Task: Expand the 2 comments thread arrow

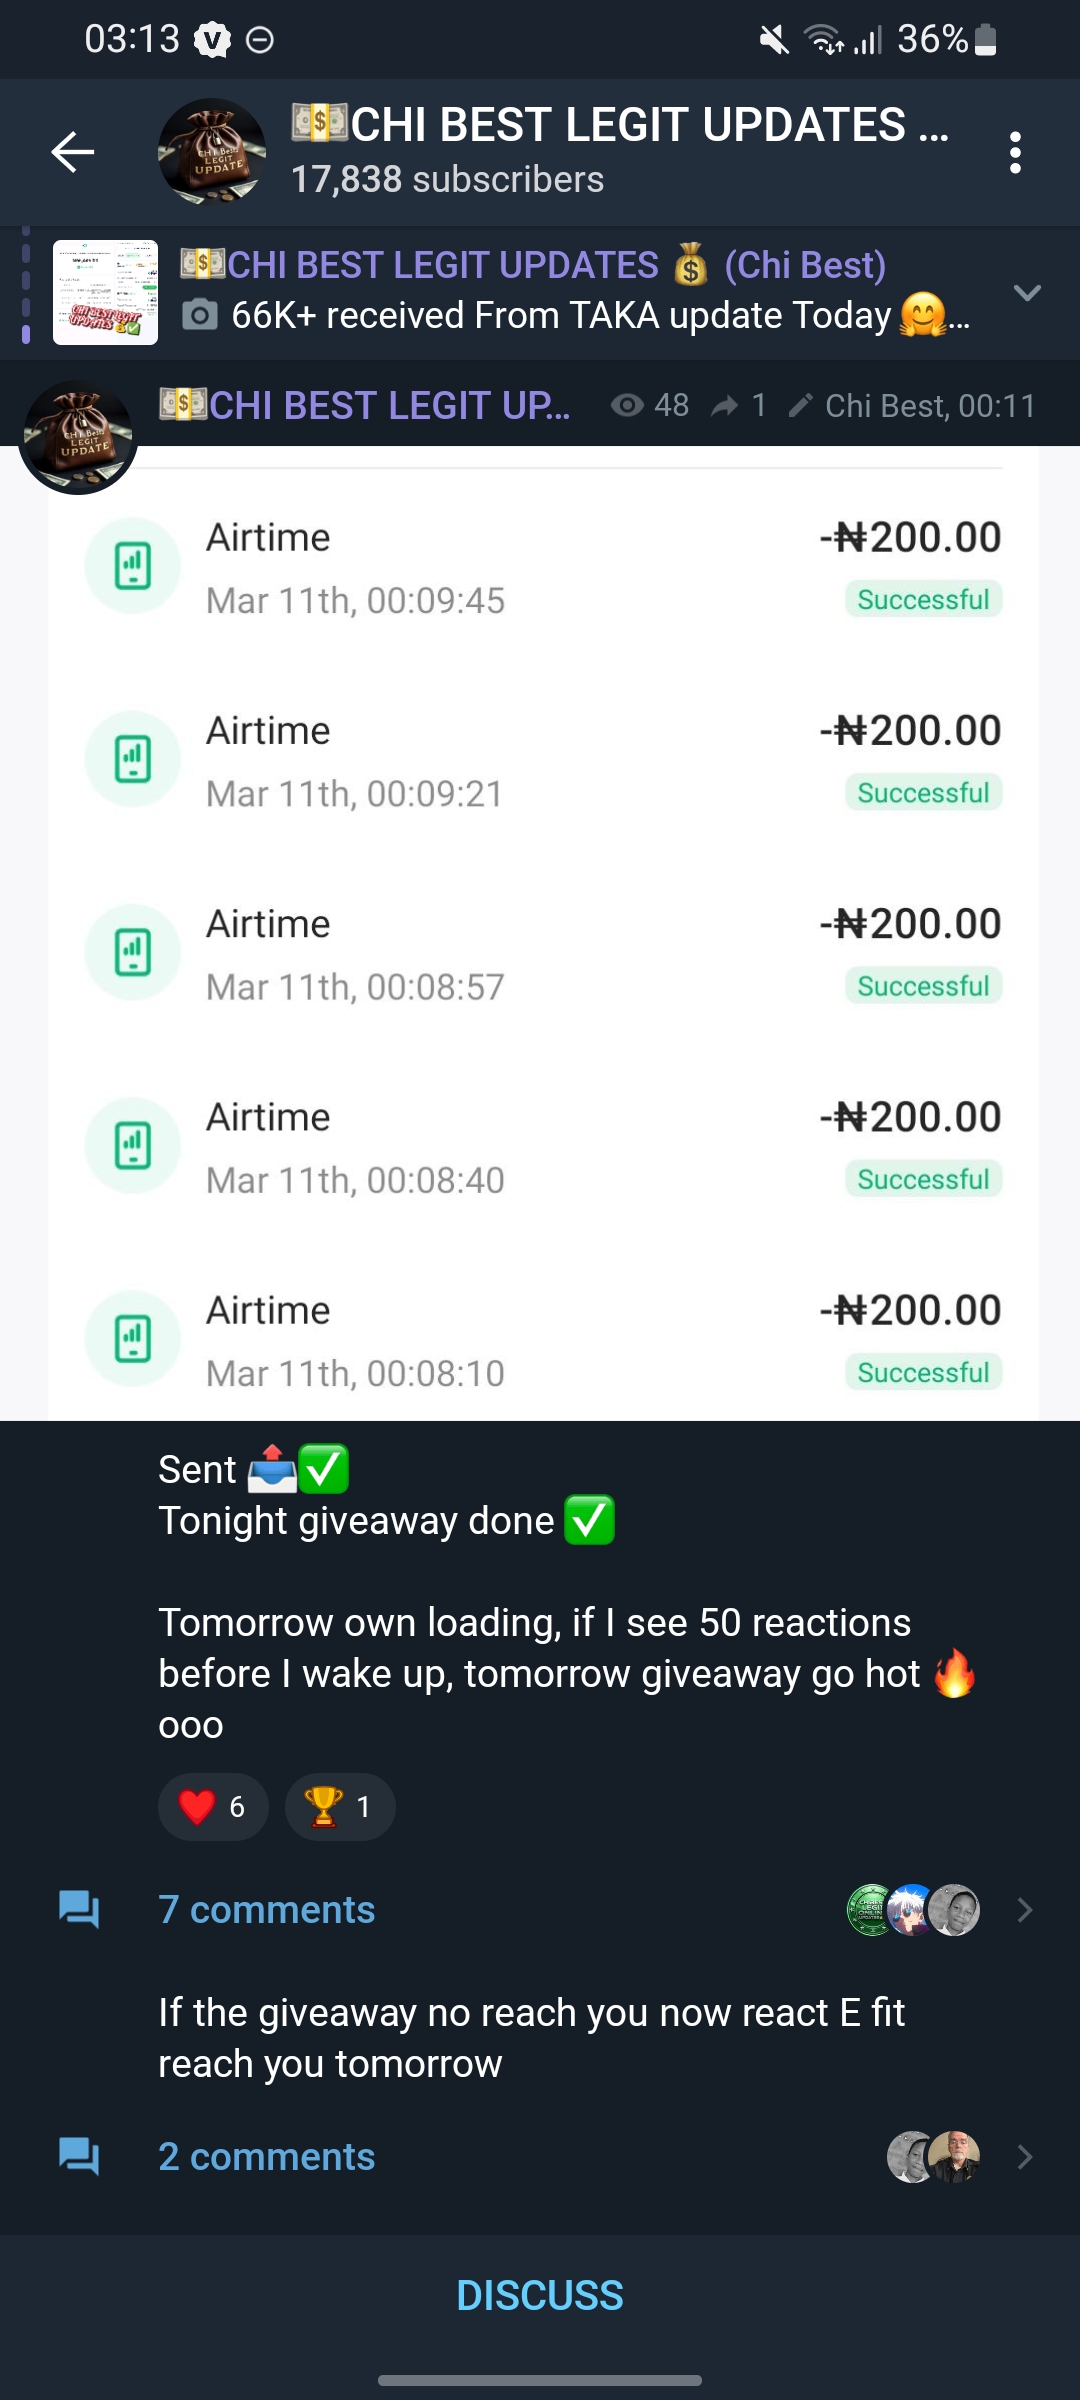Action: click(x=1025, y=2157)
